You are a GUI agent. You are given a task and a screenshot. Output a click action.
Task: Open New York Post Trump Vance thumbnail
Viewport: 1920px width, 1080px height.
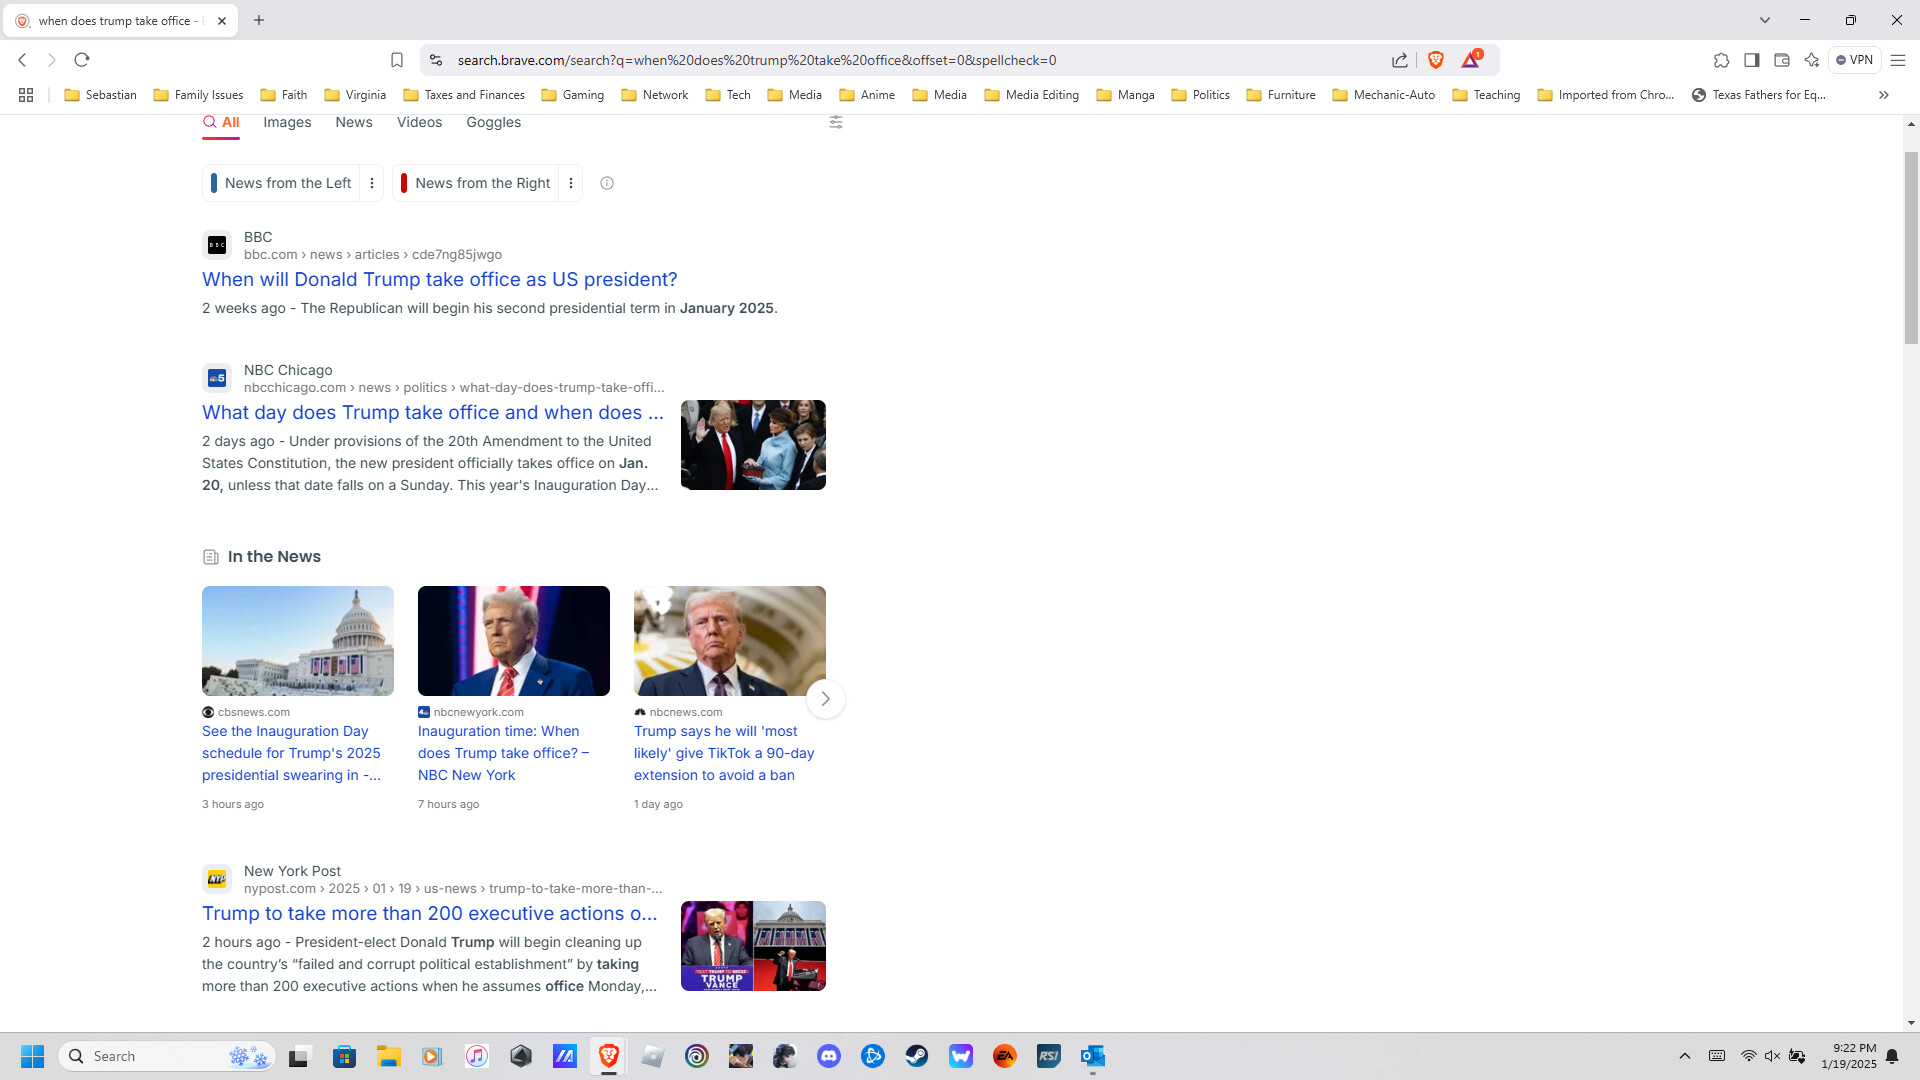(753, 946)
